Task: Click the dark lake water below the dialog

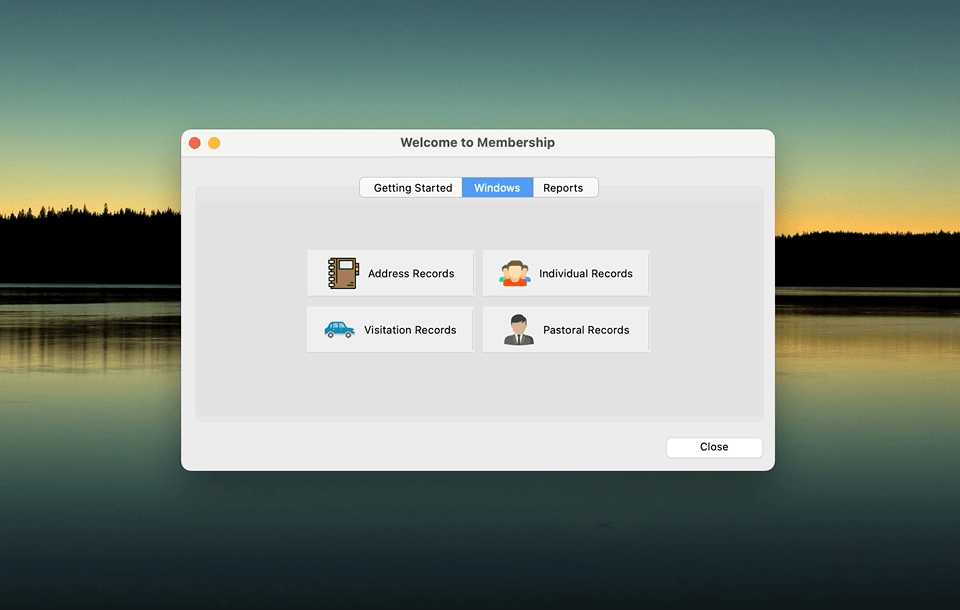Action: pyautogui.click(x=480, y=540)
